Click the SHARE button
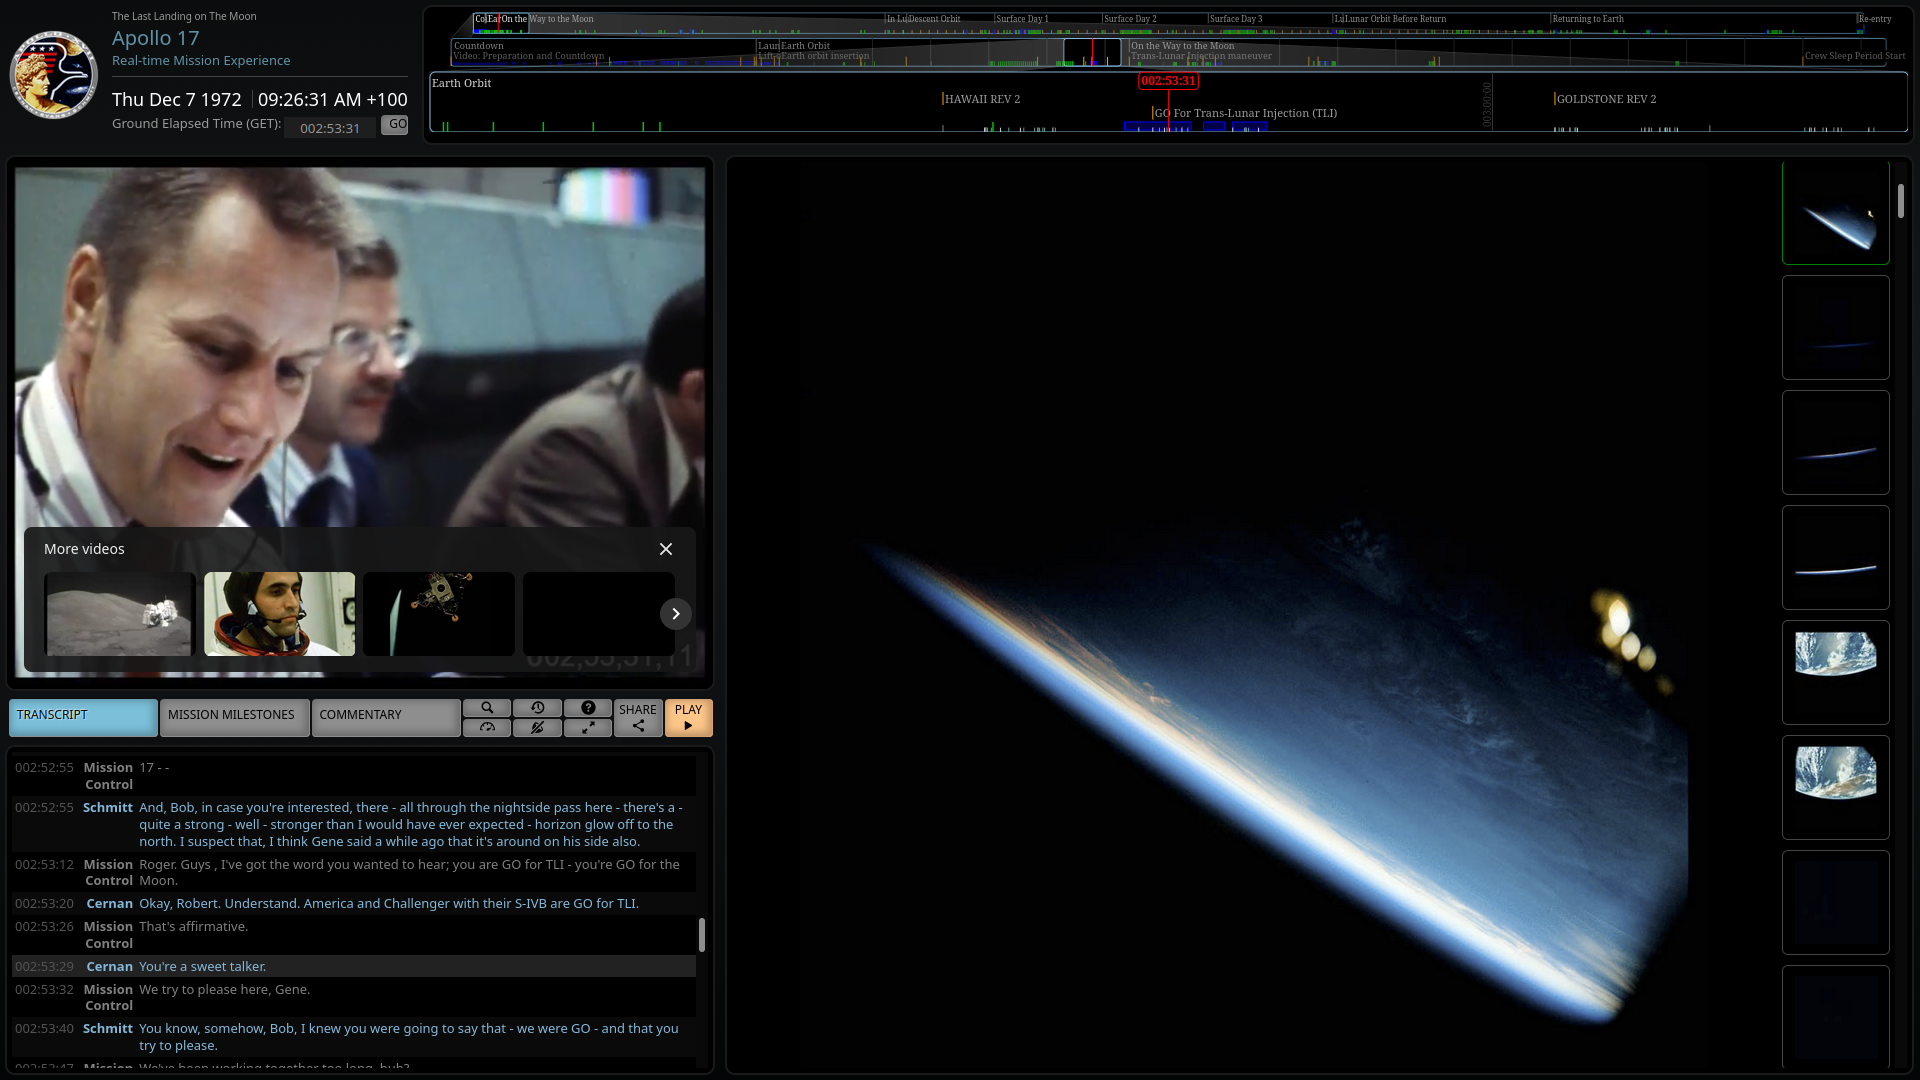This screenshot has width=1920, height=1080. pos(638,717)
